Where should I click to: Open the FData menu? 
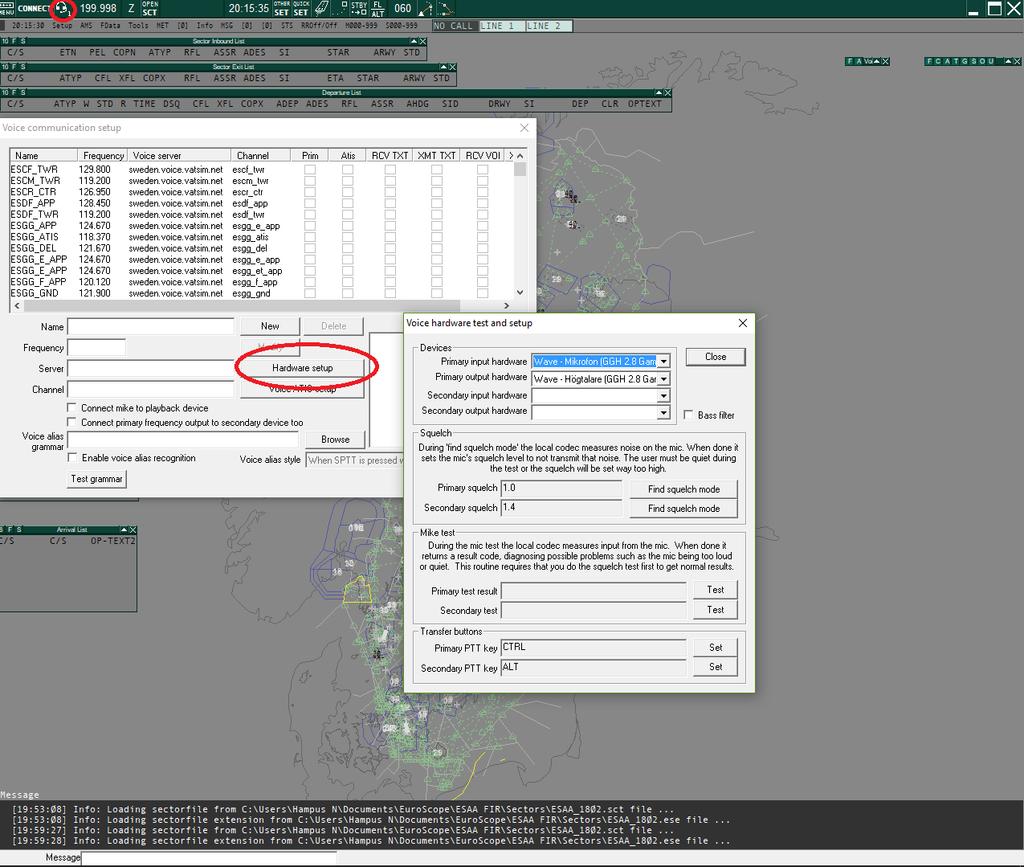(110, 25)
